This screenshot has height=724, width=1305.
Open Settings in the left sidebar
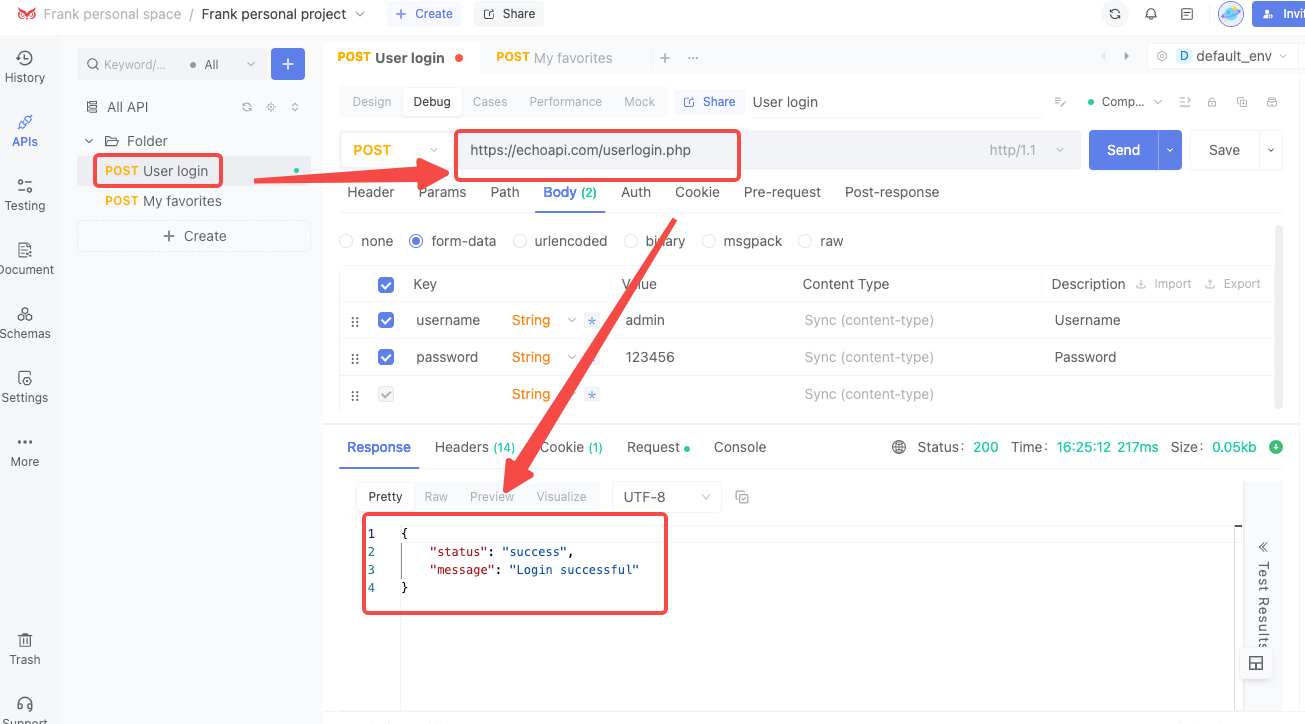tap(25, 387)
